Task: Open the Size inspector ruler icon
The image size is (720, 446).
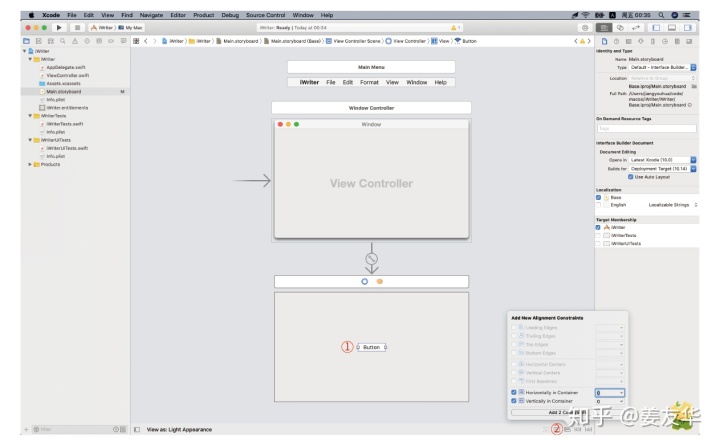Action: (652, 41)
